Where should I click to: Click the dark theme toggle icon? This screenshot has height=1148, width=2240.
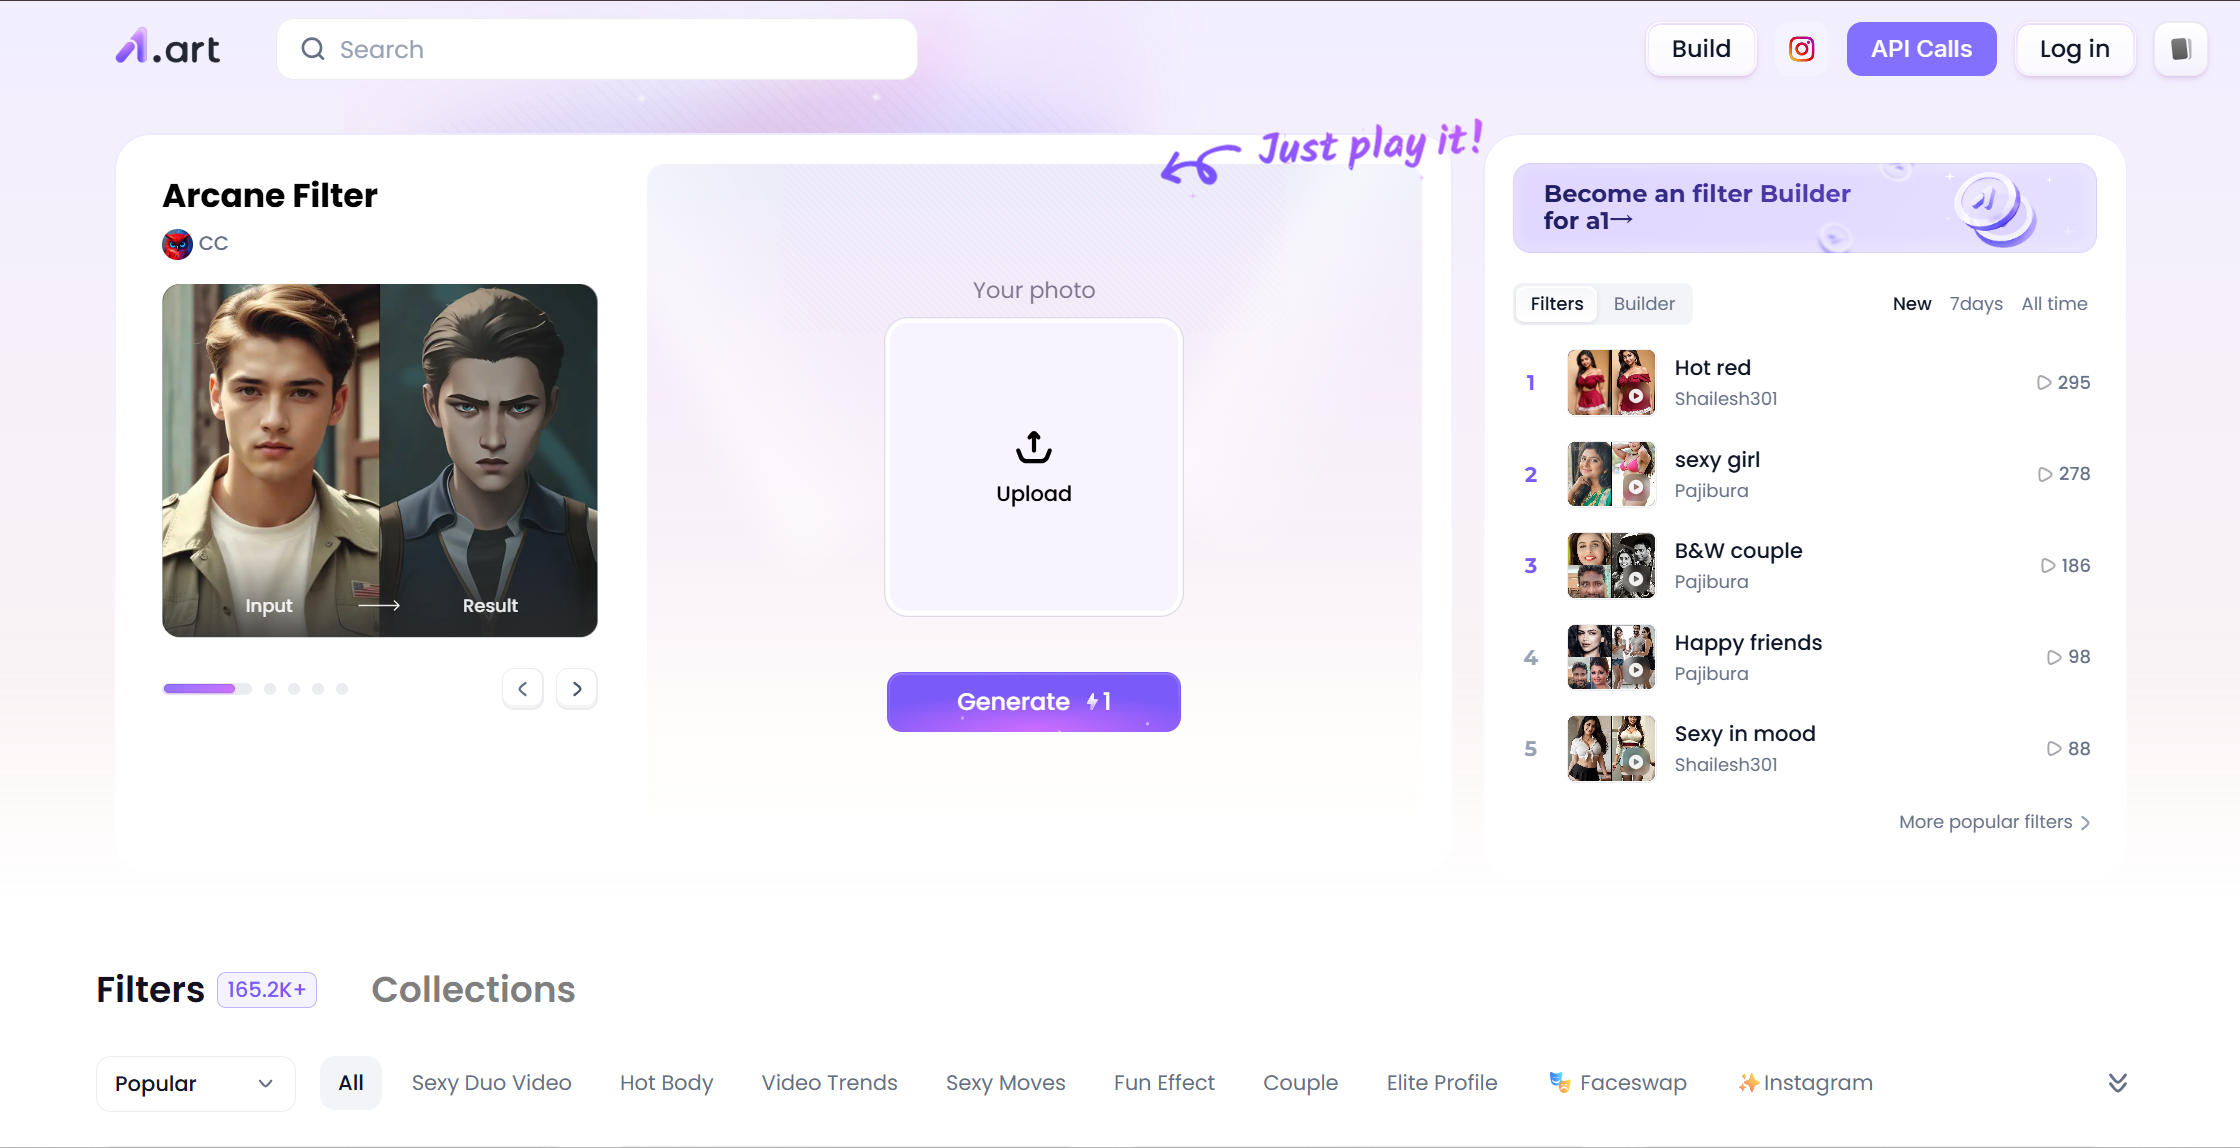(x=2181, y=49)
